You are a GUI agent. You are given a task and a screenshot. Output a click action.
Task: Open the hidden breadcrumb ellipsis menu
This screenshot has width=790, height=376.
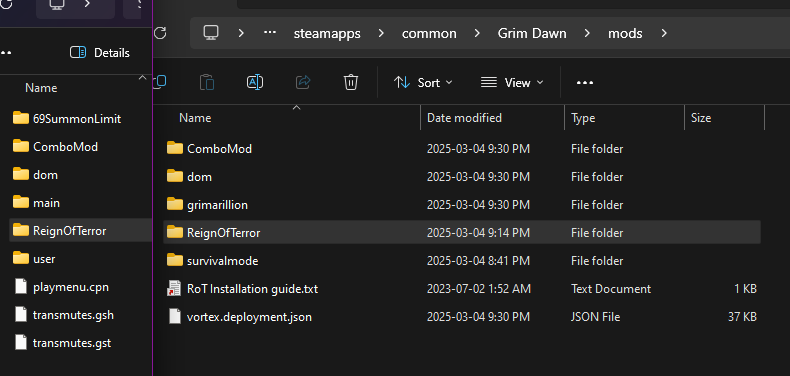(270, 33)
